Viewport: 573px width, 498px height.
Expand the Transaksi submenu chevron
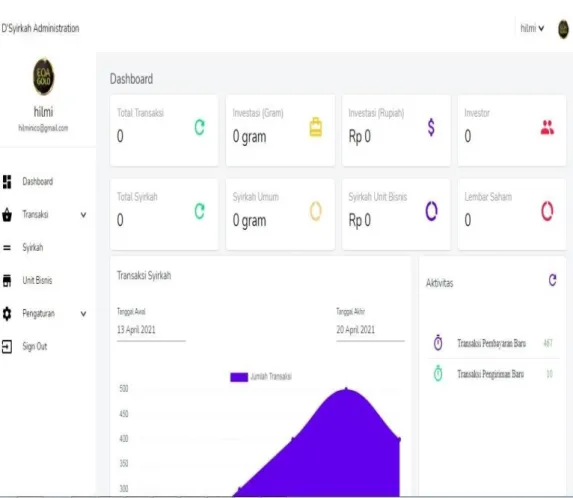tap(83, 215)
